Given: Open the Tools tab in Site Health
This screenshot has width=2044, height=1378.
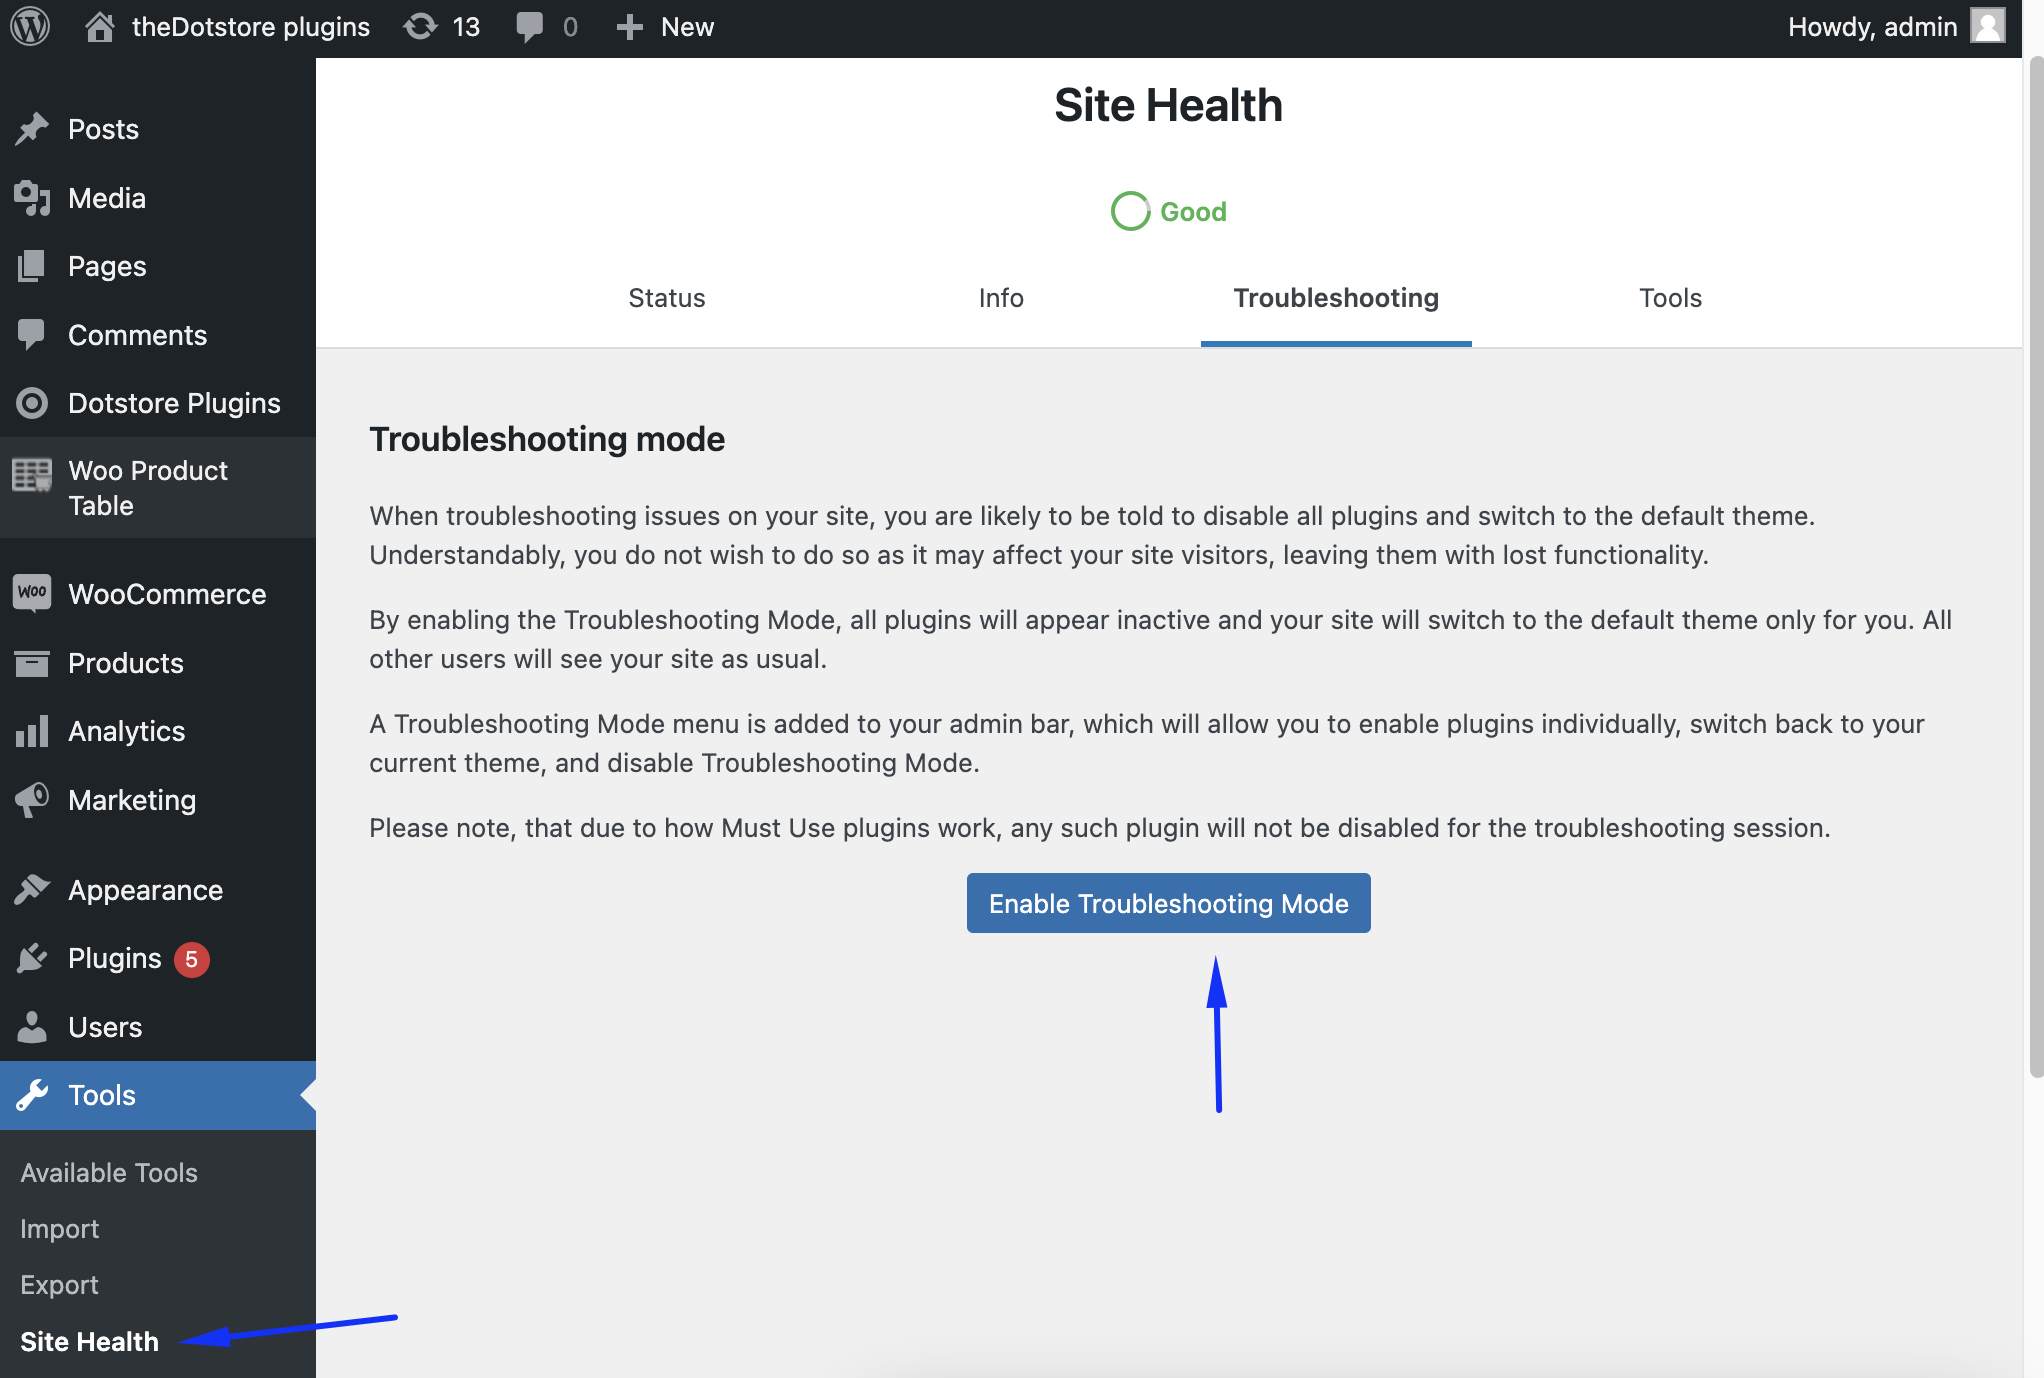Looking at the screenshot, I should click(x=1670, y=298).
